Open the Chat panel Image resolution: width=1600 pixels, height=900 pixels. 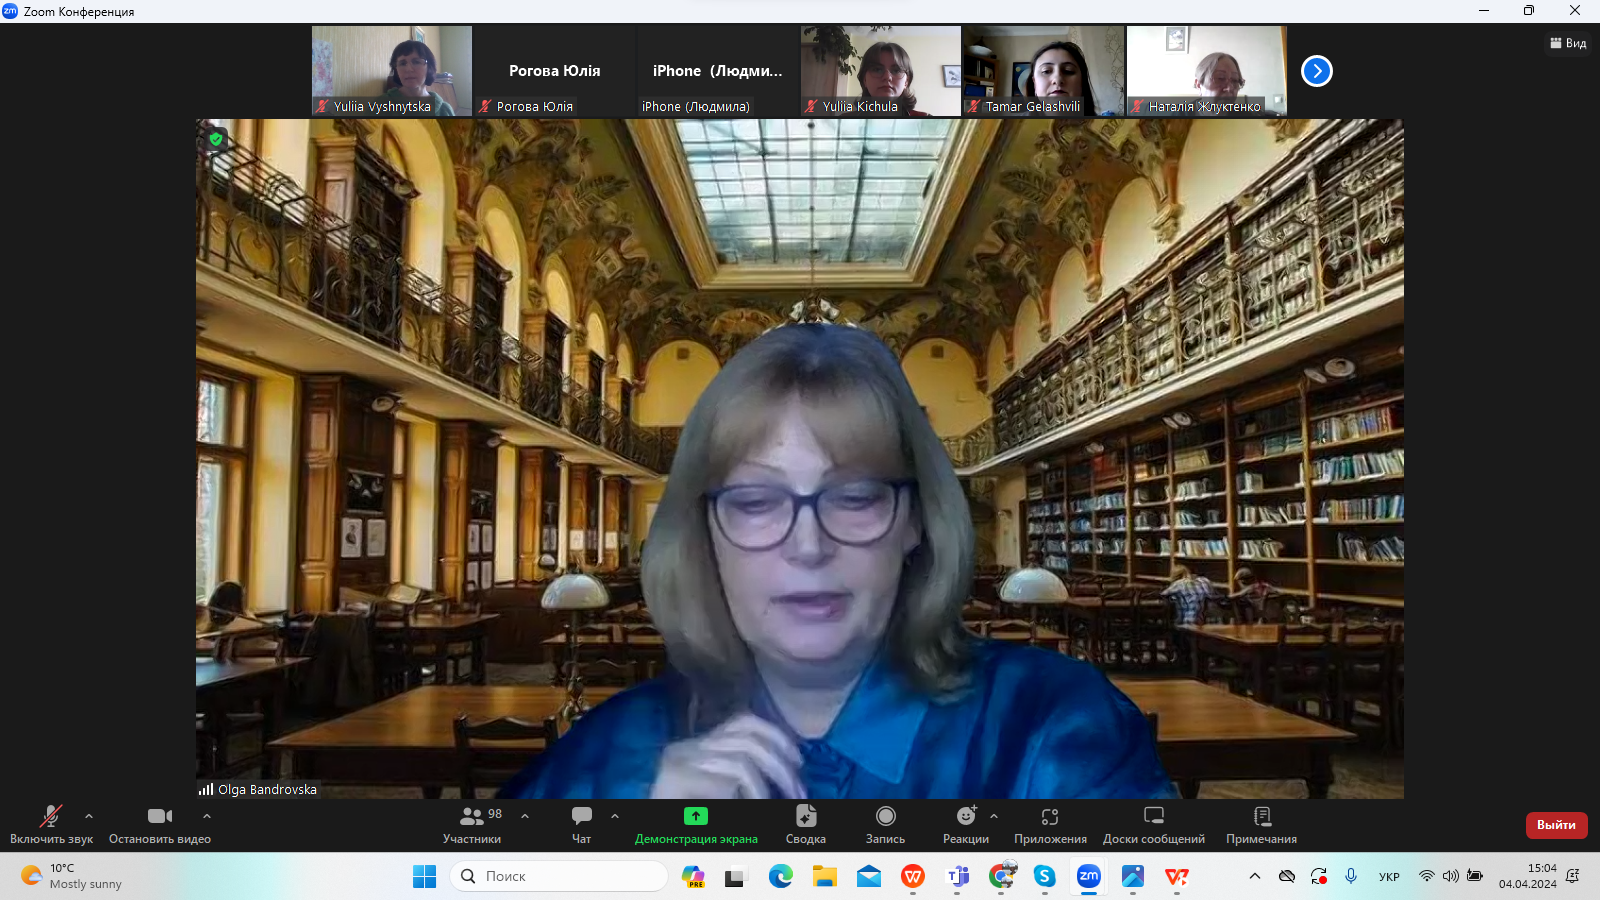tap(582, 817)
